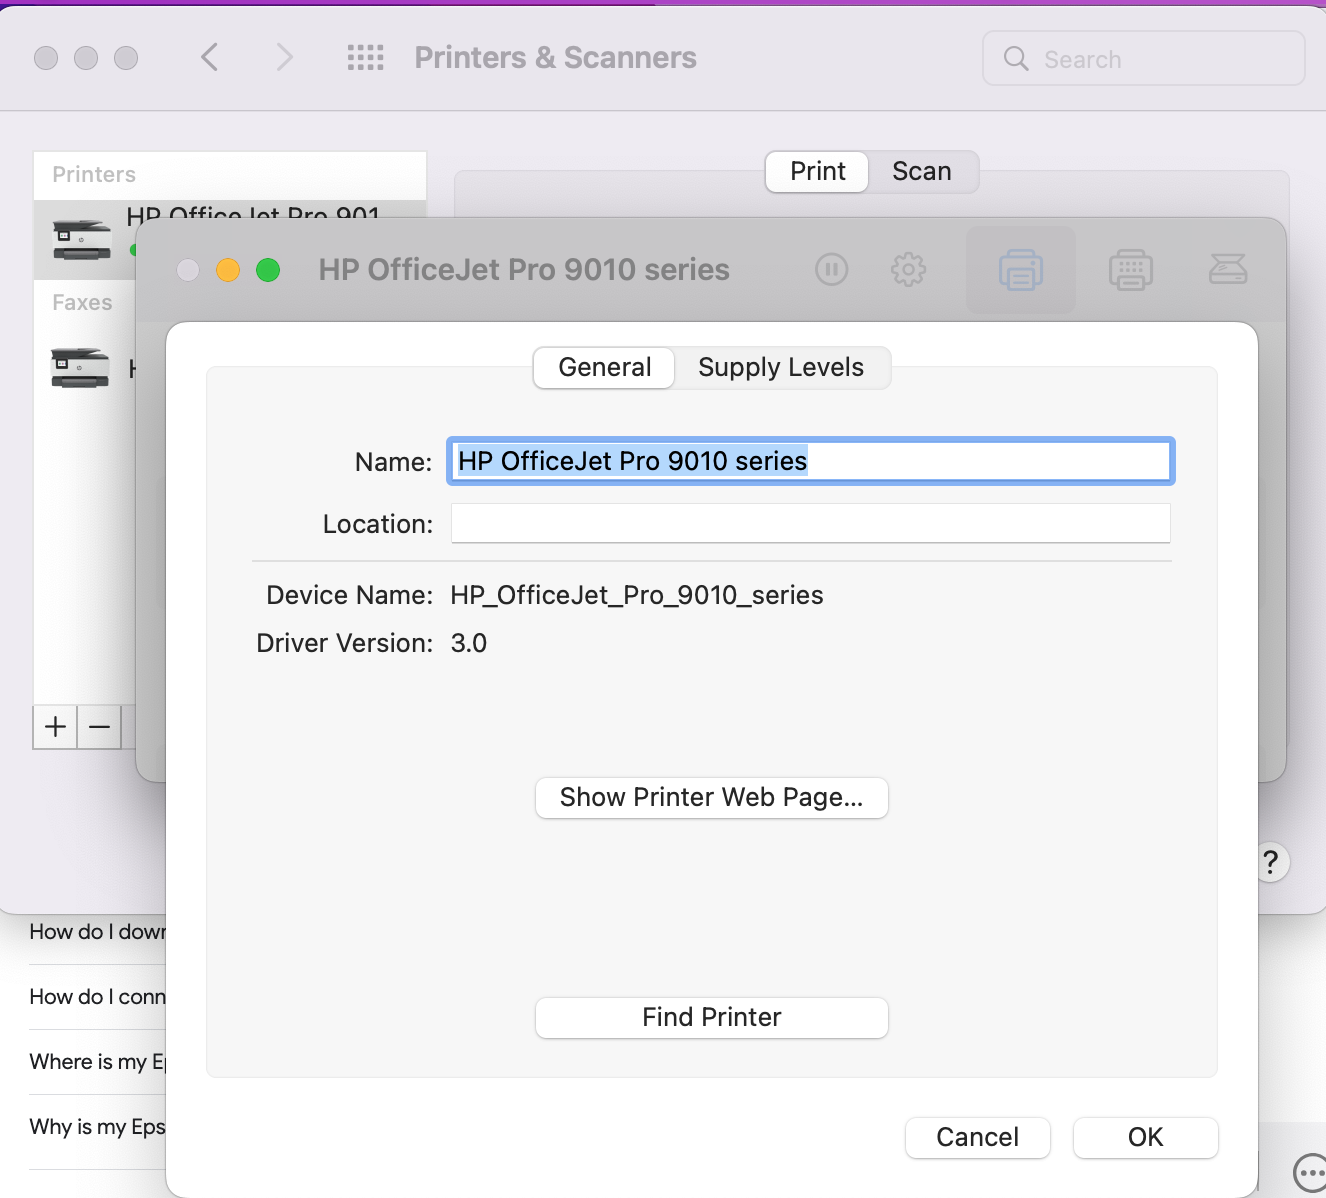Click the Printers list header
The image size is (1326, 1198).
[x=94, y=174]
